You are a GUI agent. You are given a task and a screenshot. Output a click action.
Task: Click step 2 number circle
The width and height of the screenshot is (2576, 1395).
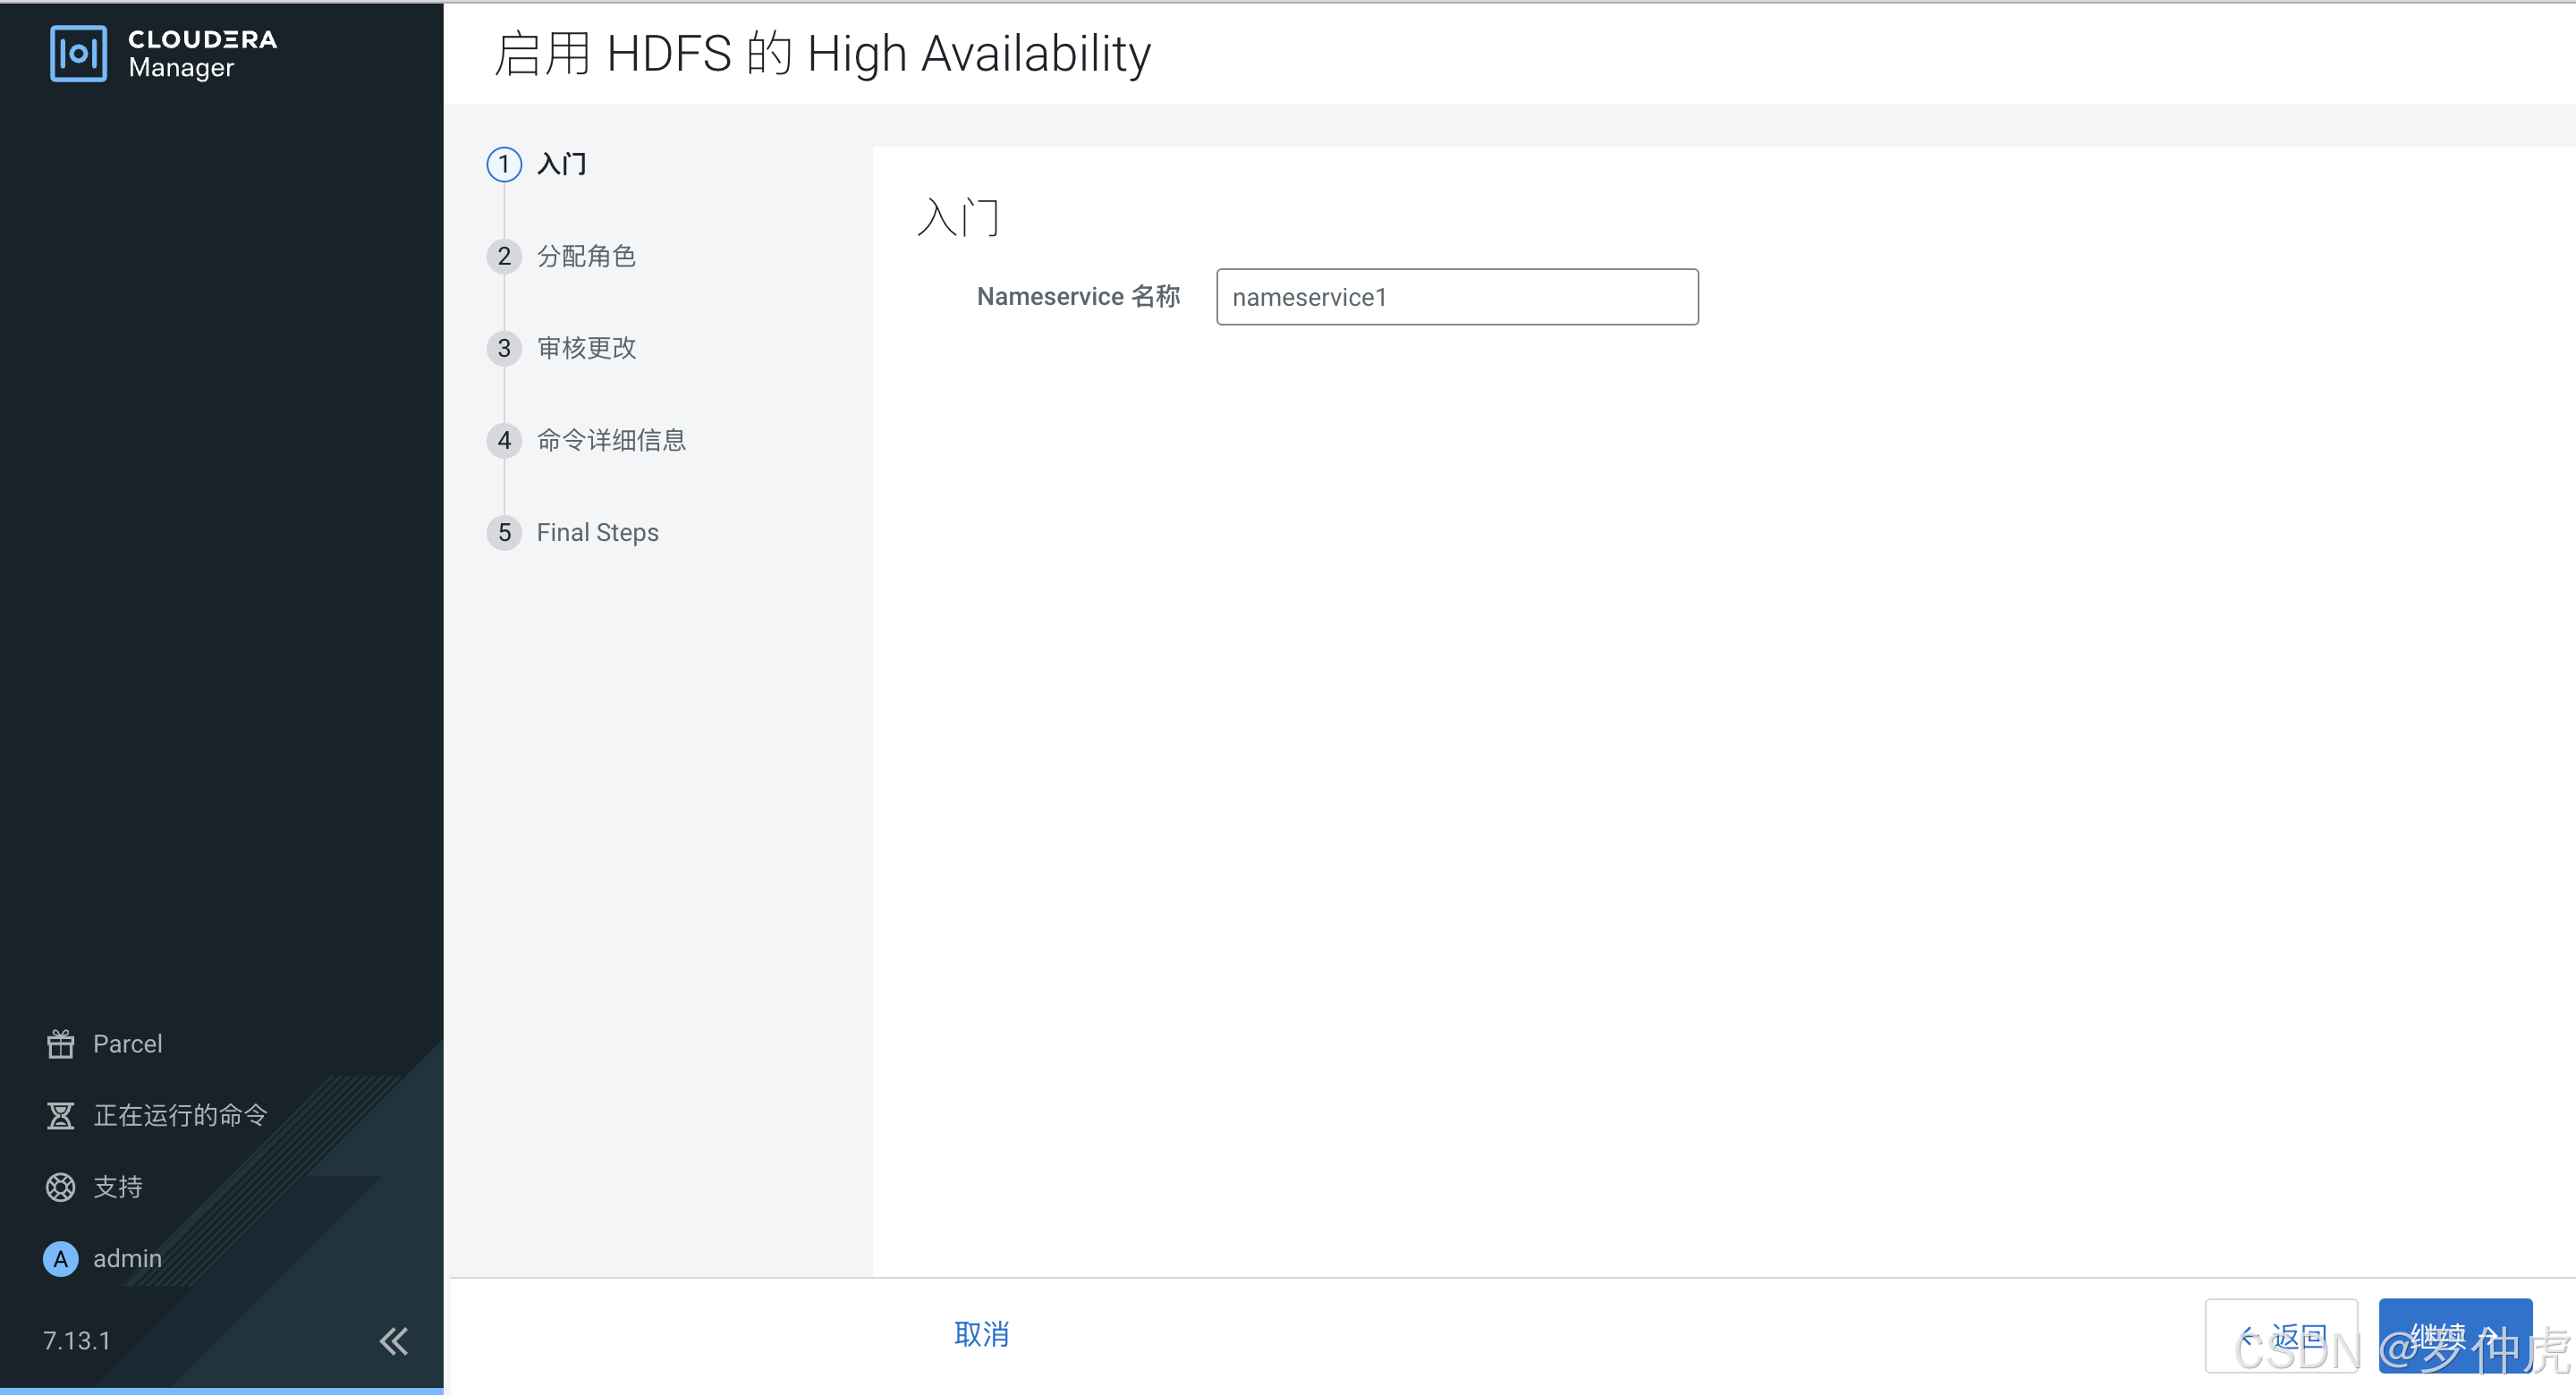(x=504, y=256)
